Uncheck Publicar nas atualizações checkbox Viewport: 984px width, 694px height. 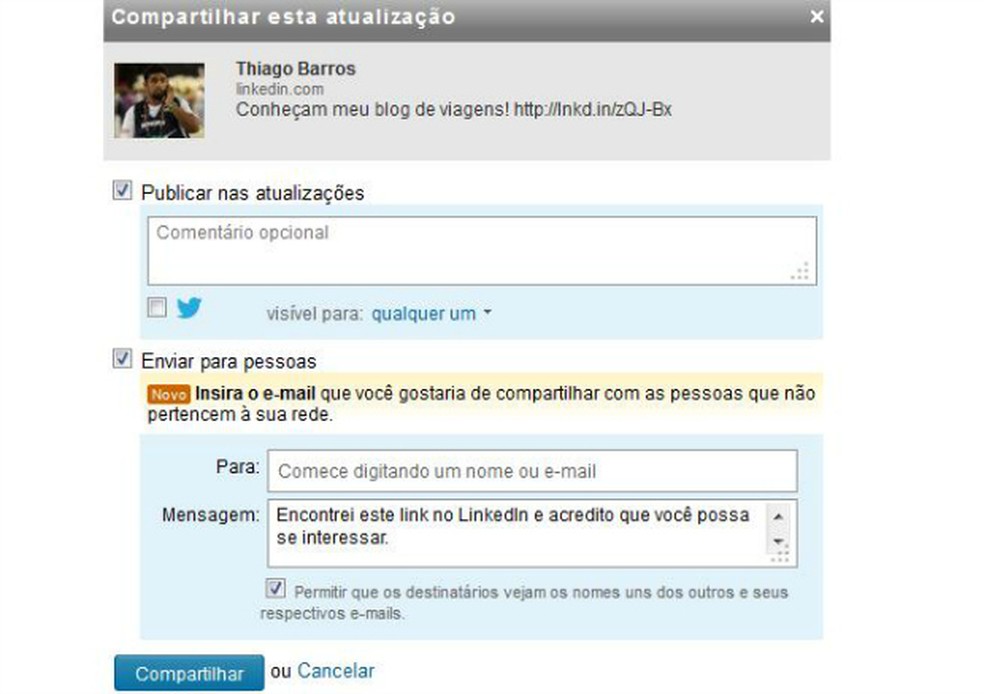122,190
